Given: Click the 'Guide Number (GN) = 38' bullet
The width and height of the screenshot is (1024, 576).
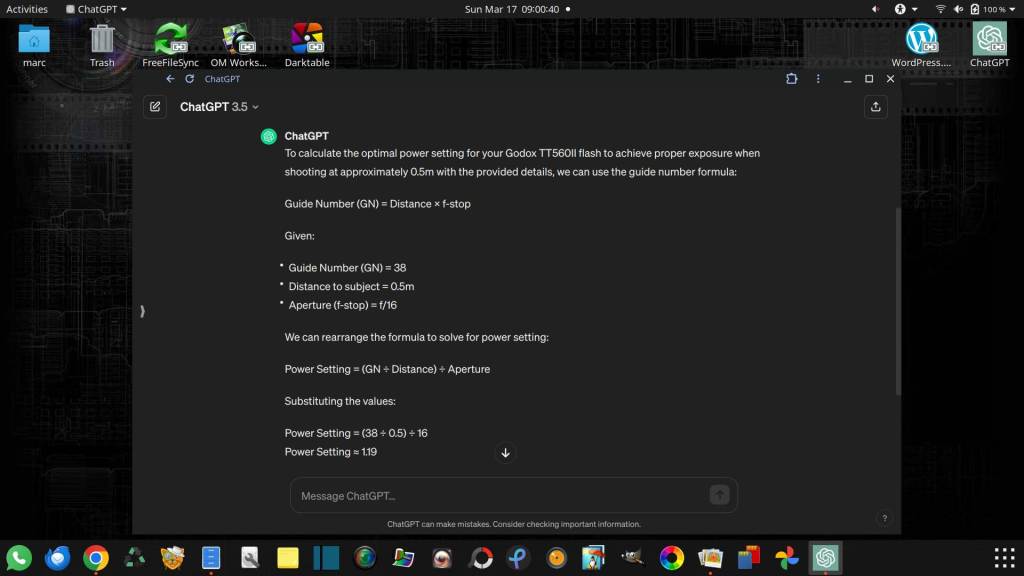Looking at the screenshot, I should tap(347, 268).
